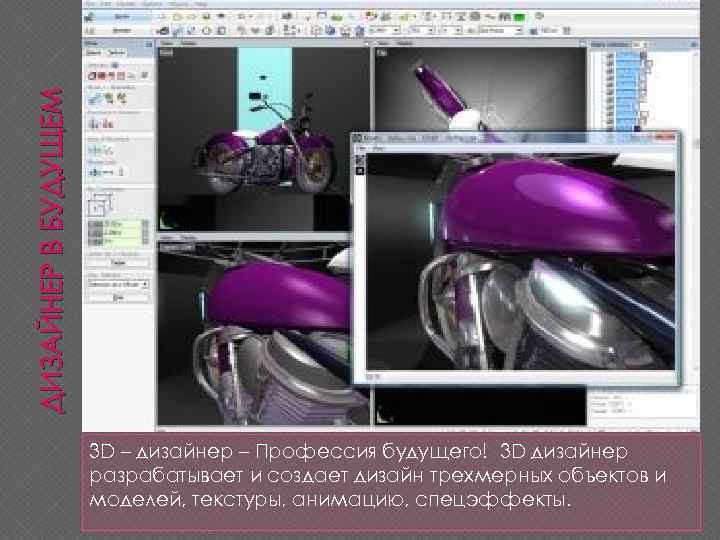Open first header menu of the handlebar viewport
This screenshot has width=720, height=540.
[x=383, y=43]
